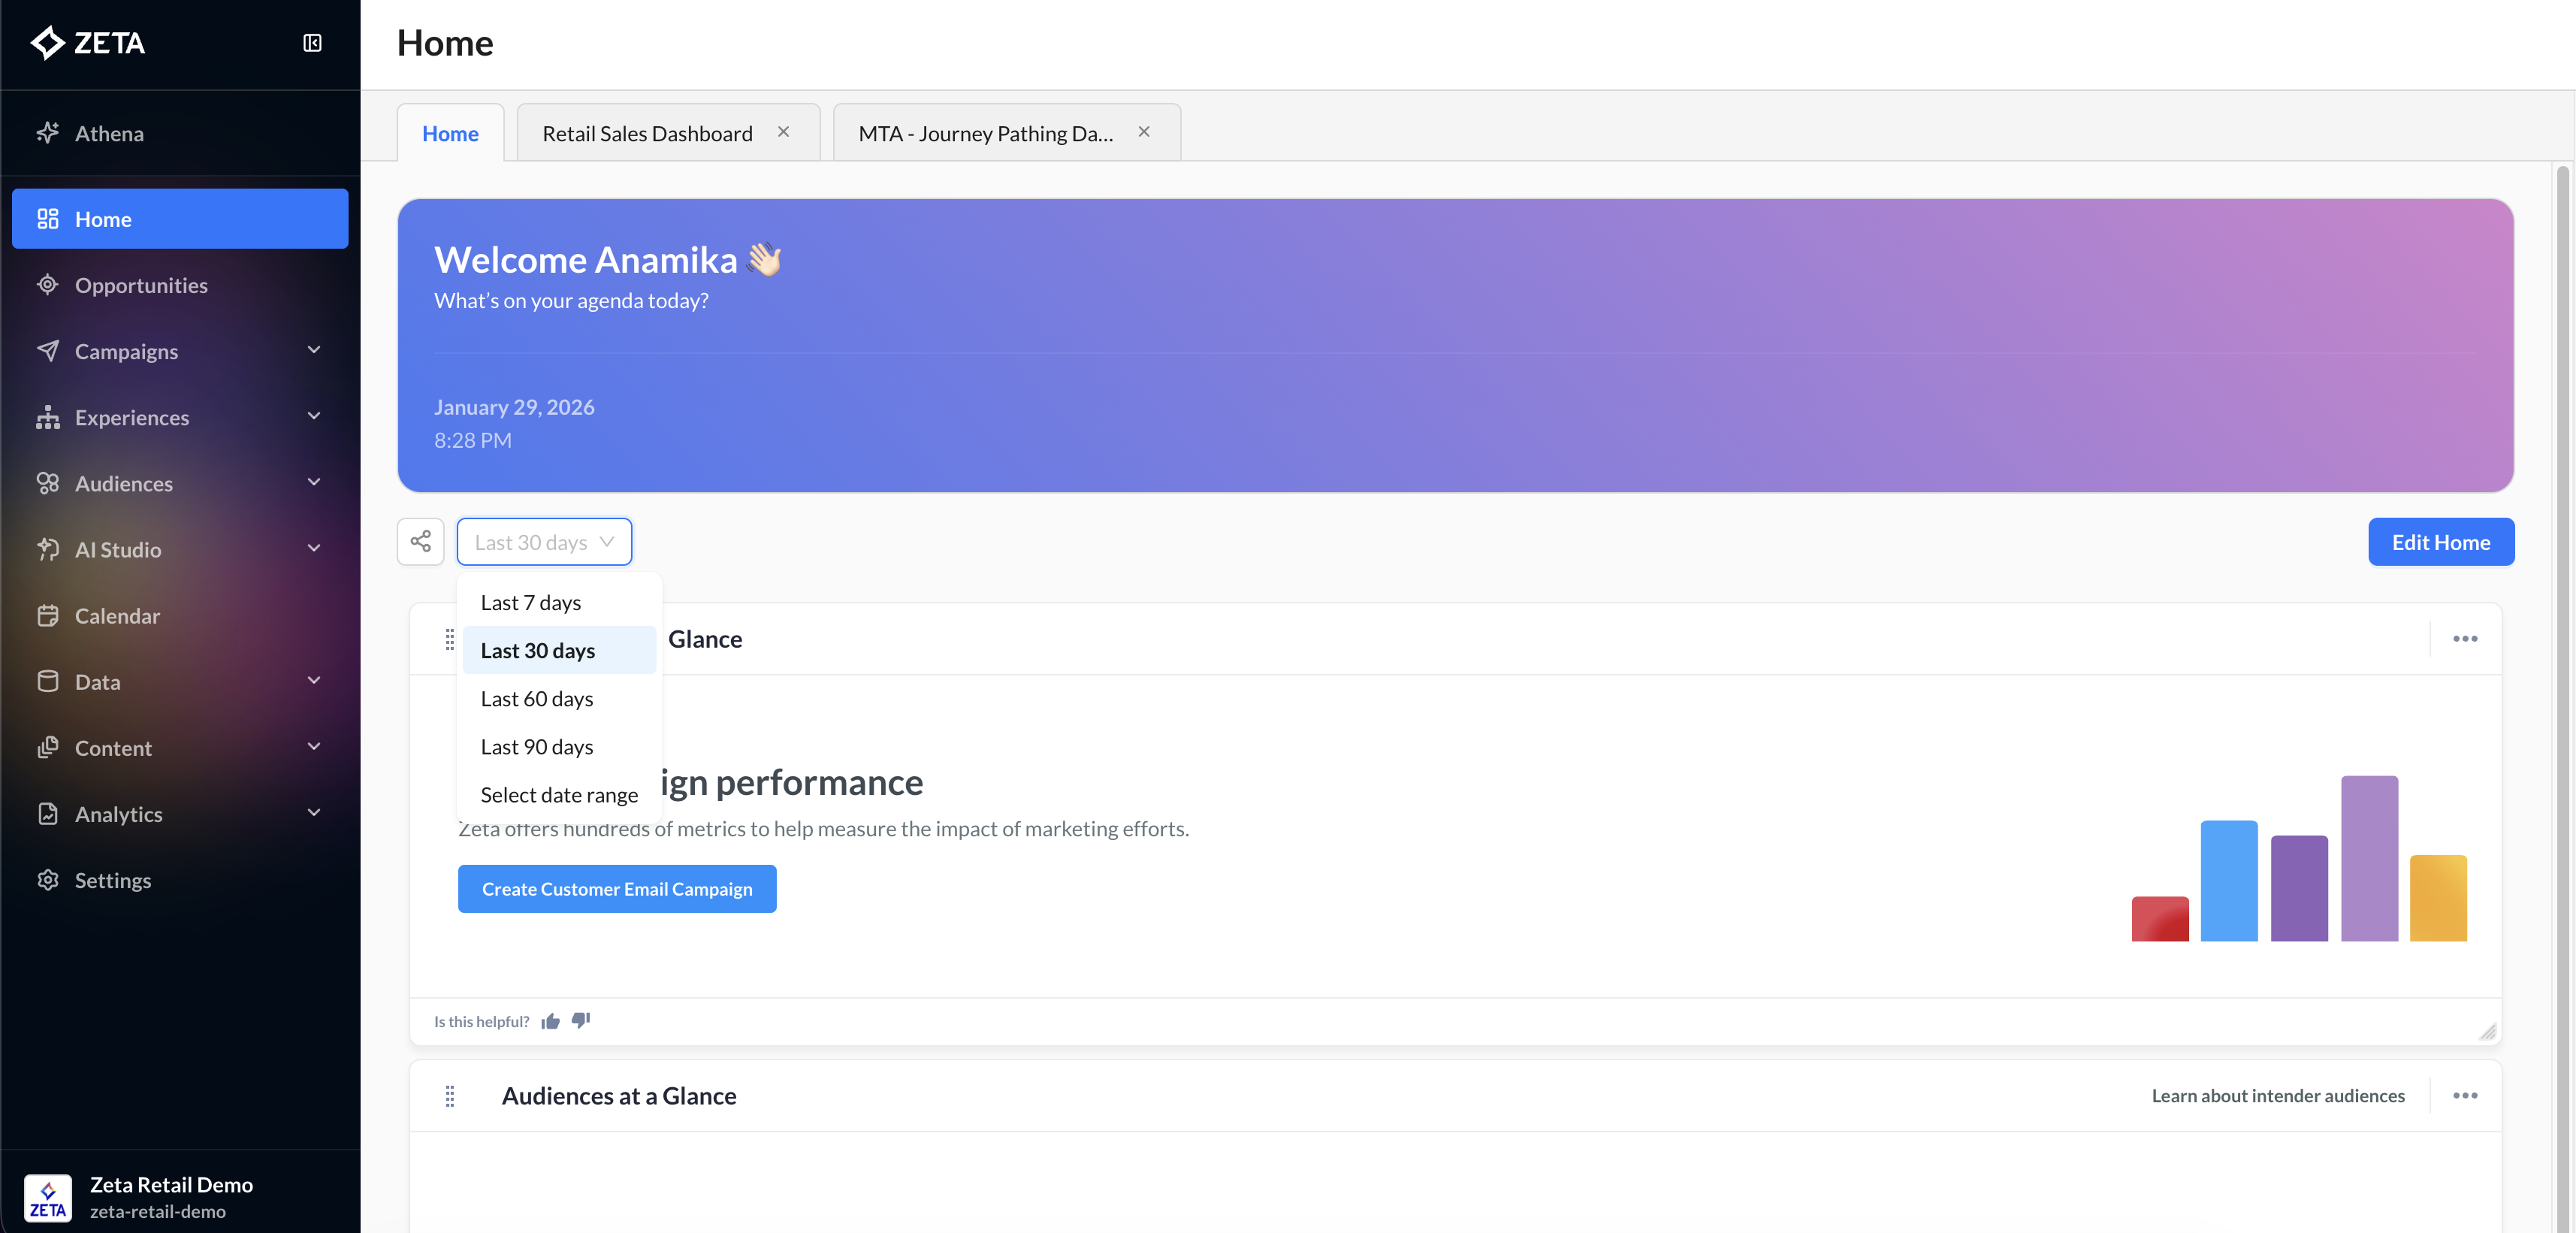
Task: Open Athena from the sidebar
Action: (109, 133)
